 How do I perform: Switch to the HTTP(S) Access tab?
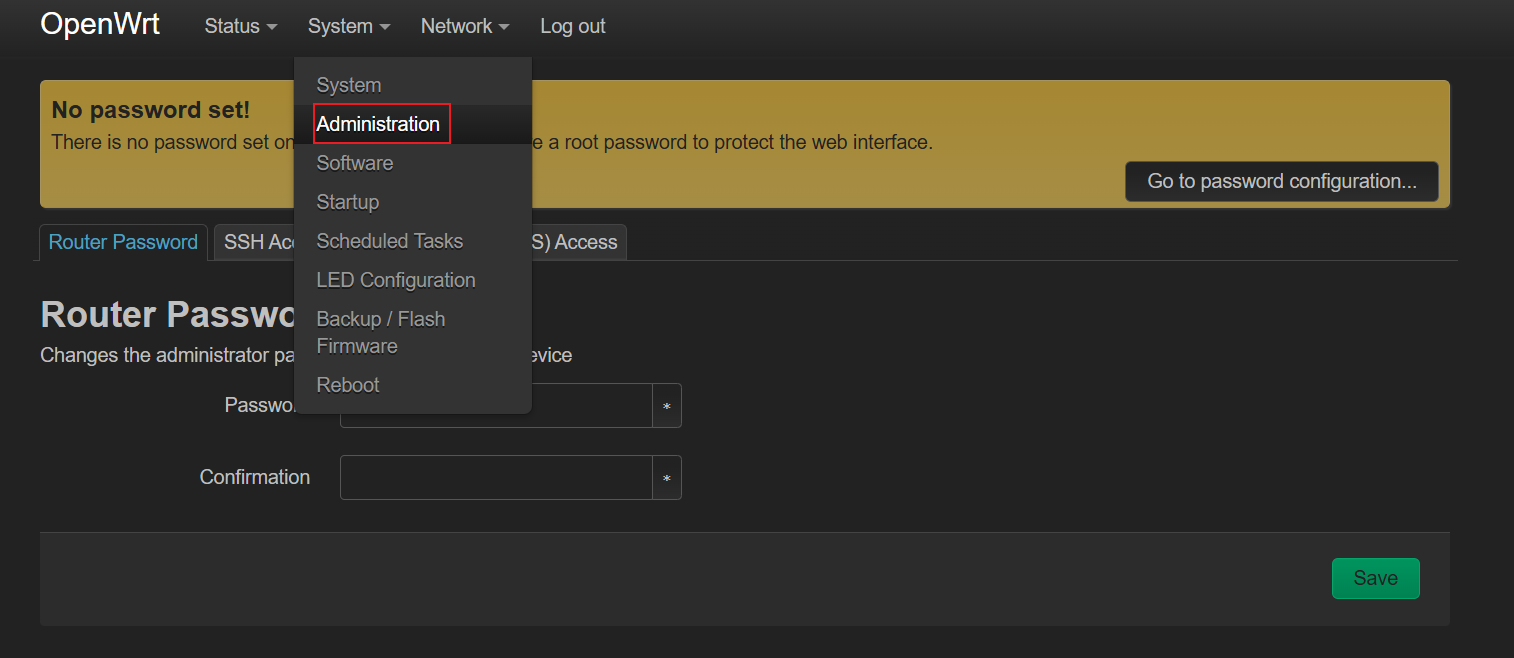pyautogui.click(x=580, y=243)
